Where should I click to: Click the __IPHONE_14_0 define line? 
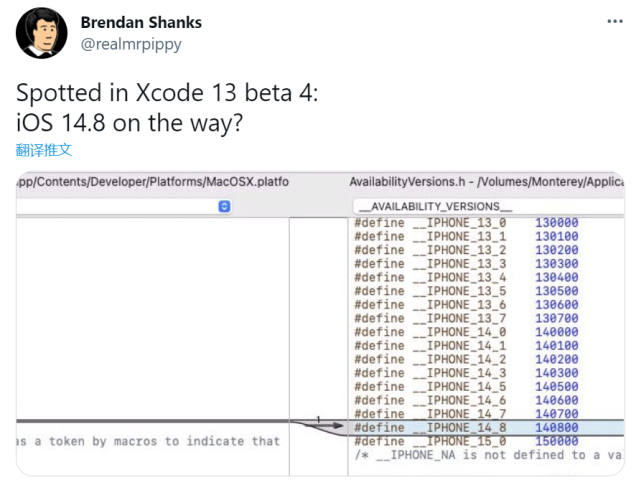(x=430, y=332)
